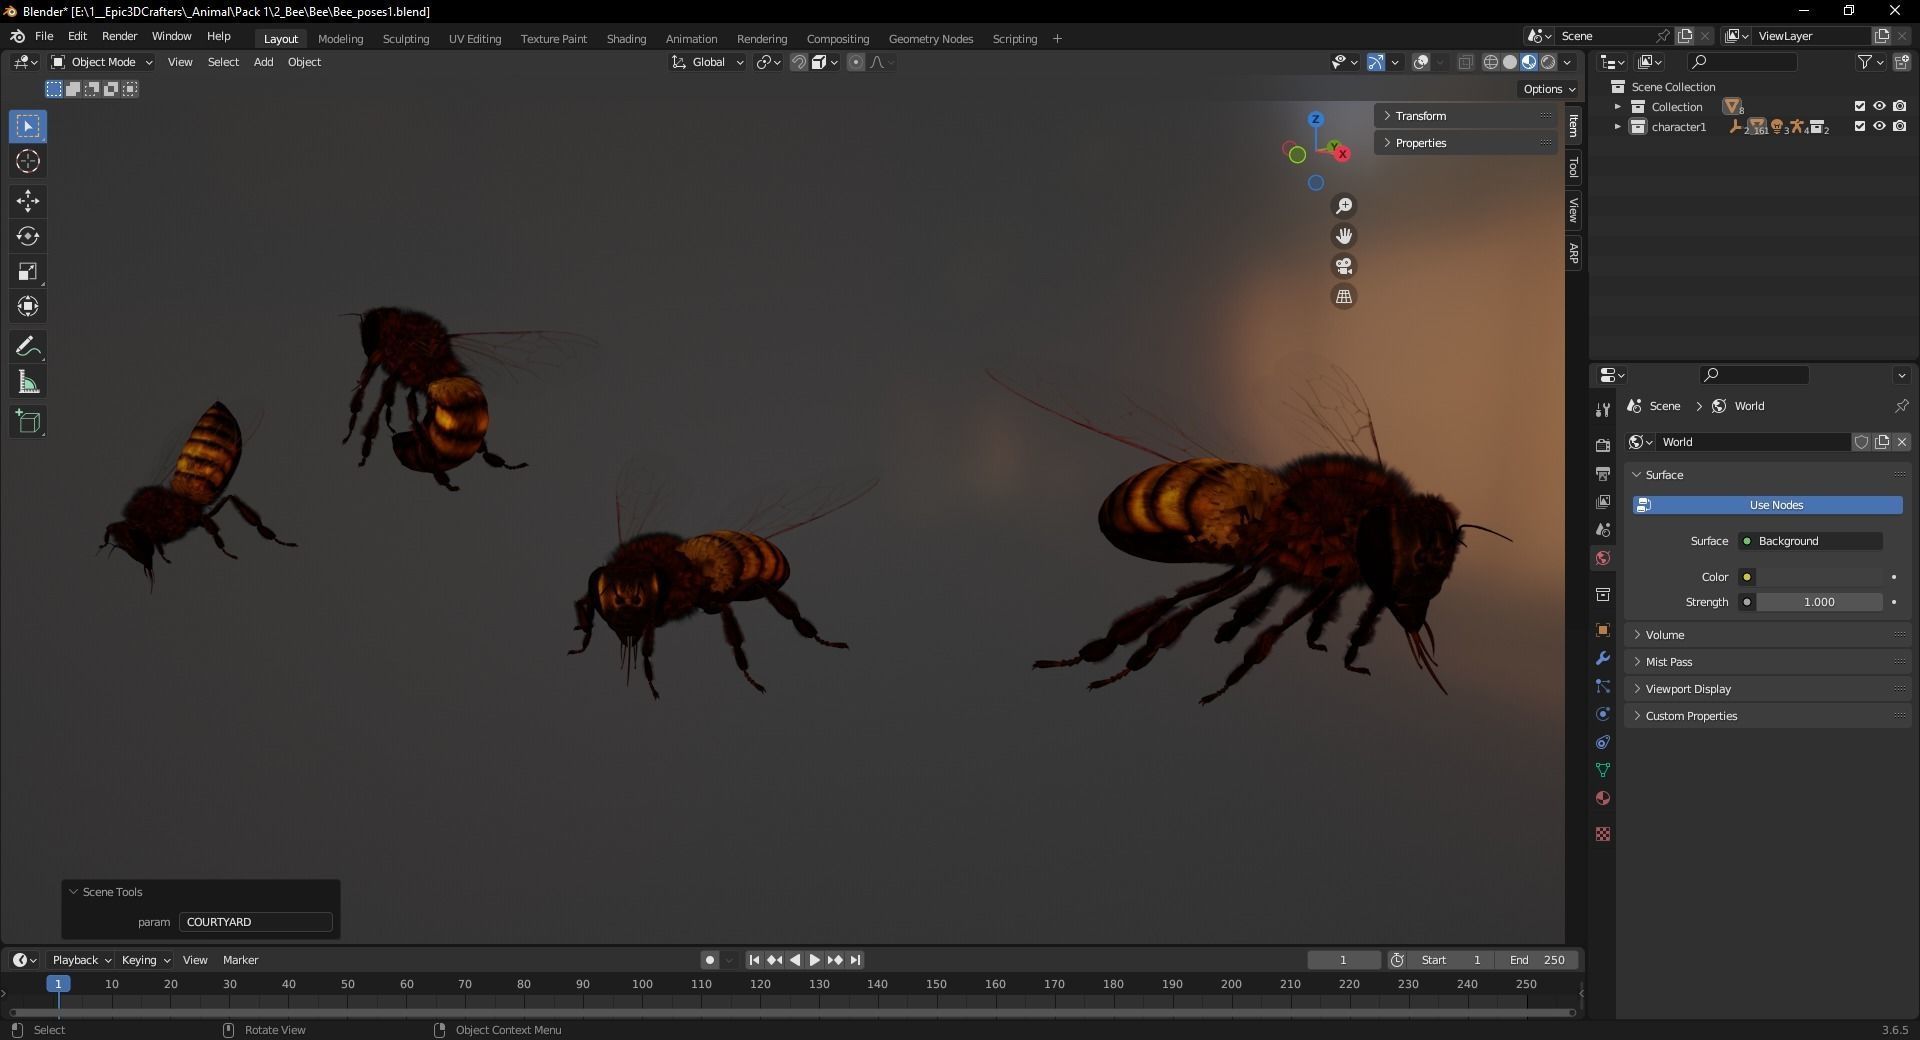Click the Use Nodes button
Image resolution: width=1920 pixels, height=1040 pixels.
1767,505
